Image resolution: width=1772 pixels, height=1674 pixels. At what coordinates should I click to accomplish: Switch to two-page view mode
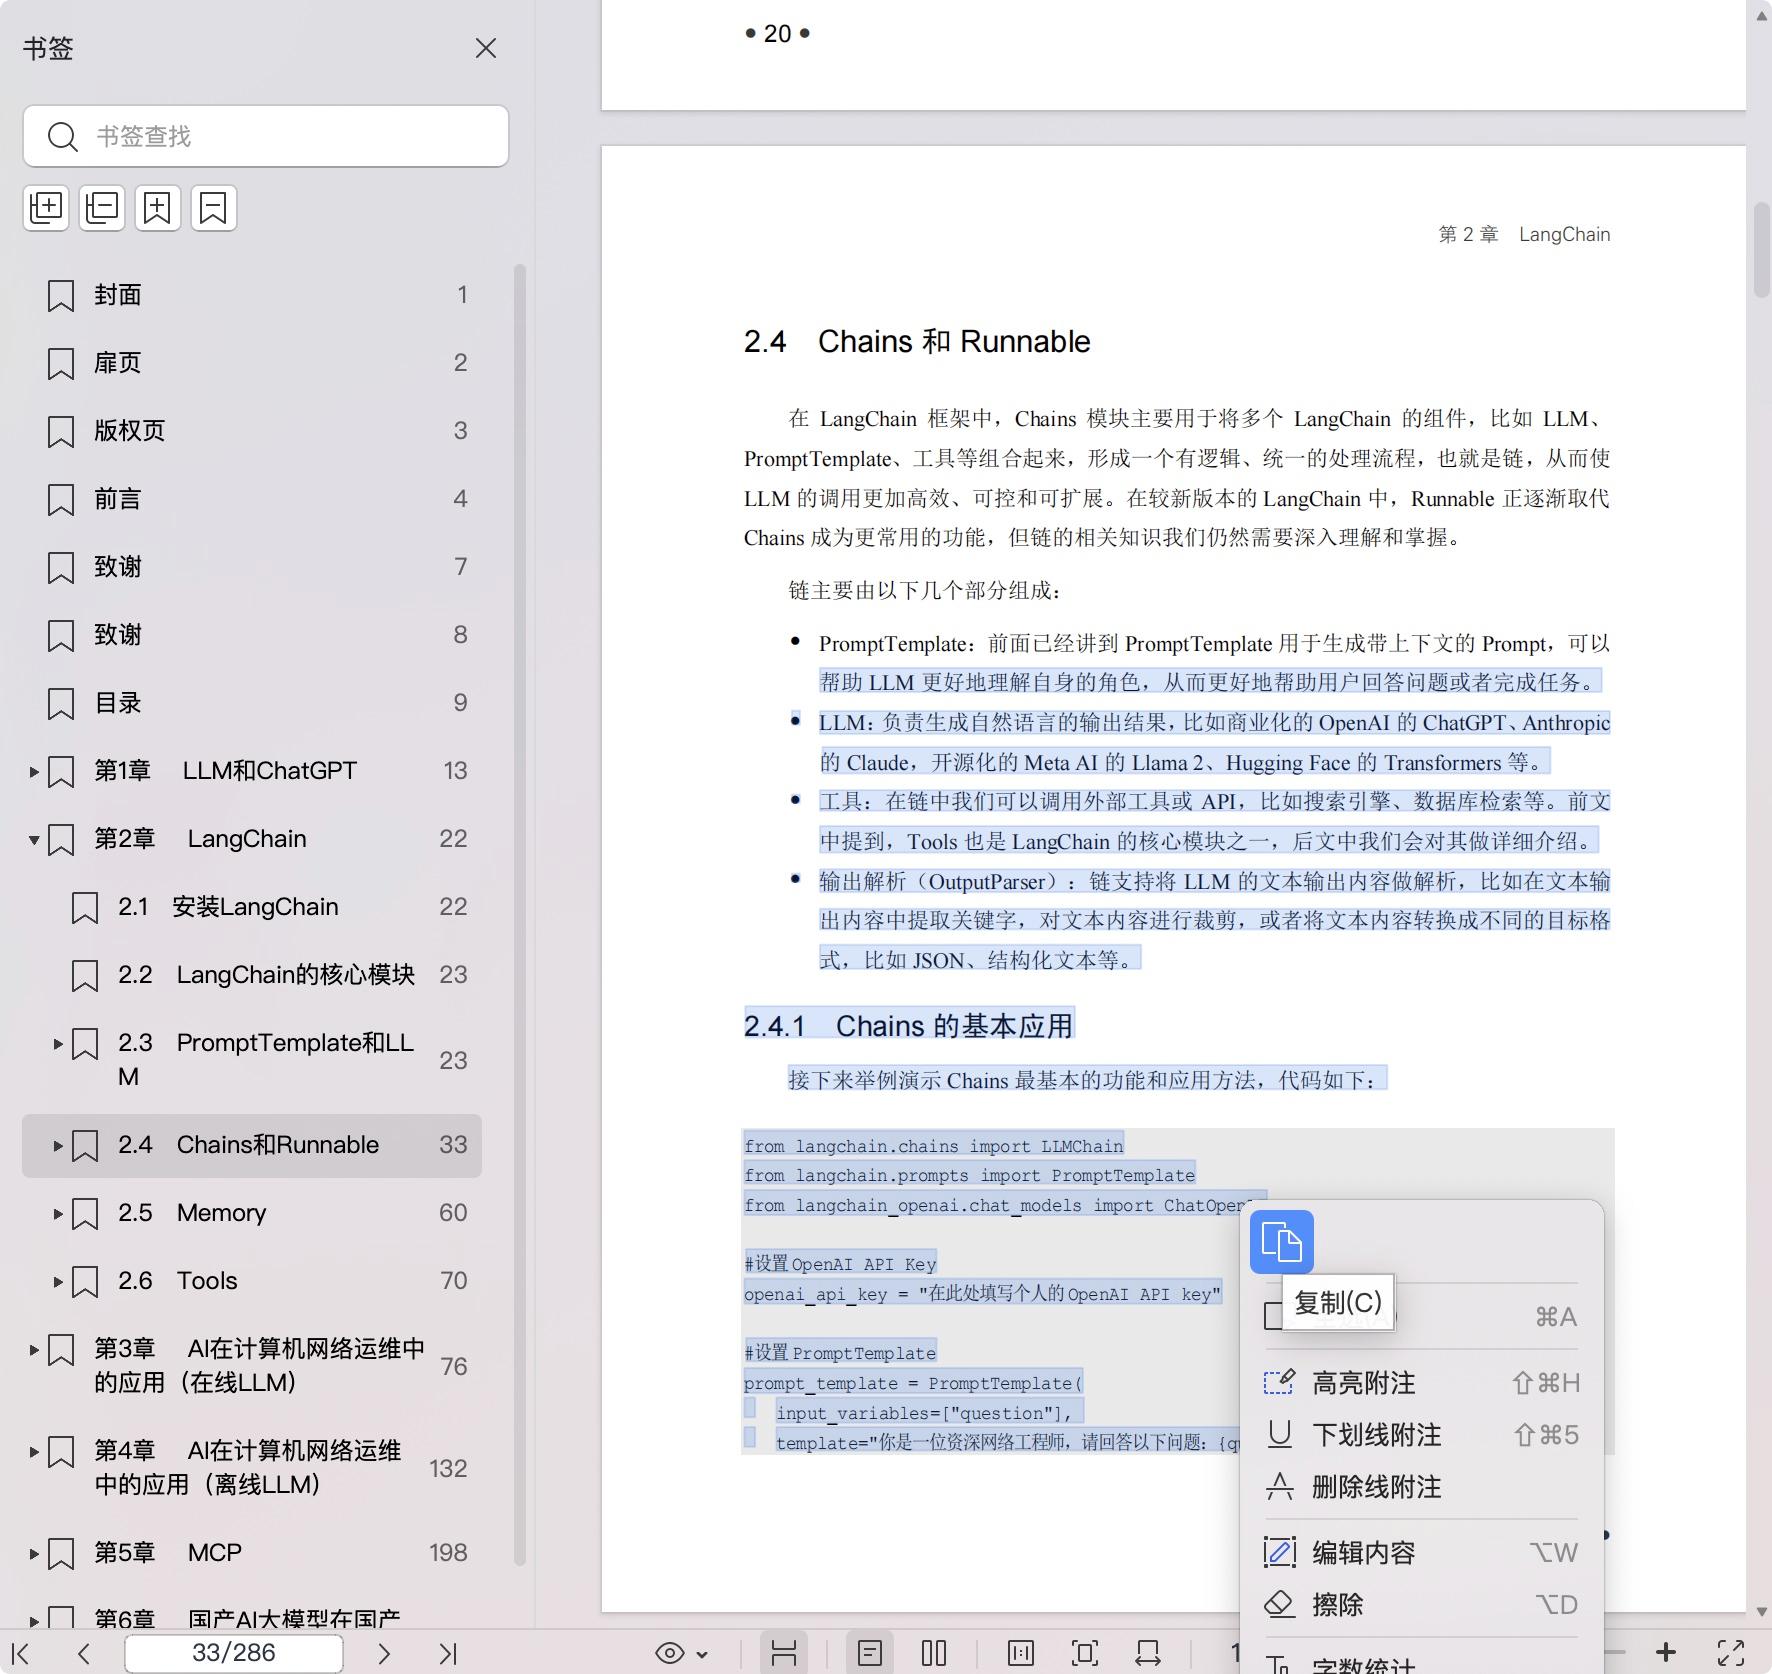pos(933,1652)
